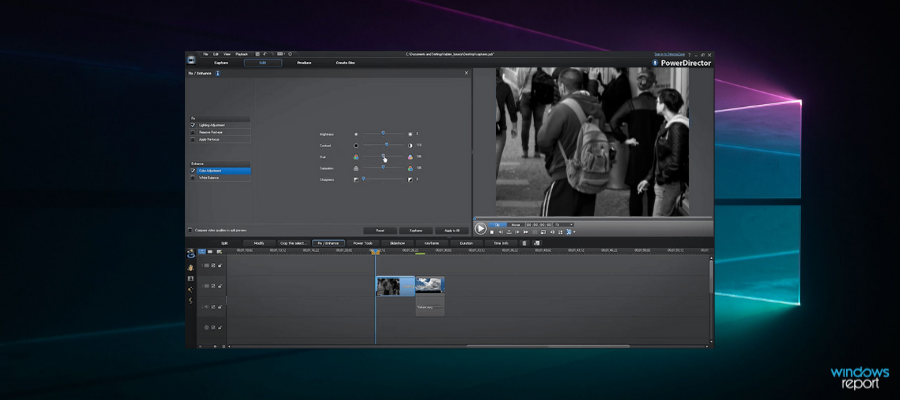Click the Split button

(x=224, y=243)
